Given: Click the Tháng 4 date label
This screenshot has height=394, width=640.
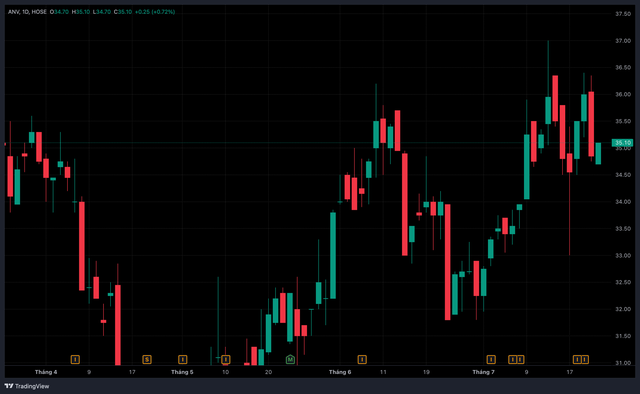Looking at the screenshot, I should 46,372.
